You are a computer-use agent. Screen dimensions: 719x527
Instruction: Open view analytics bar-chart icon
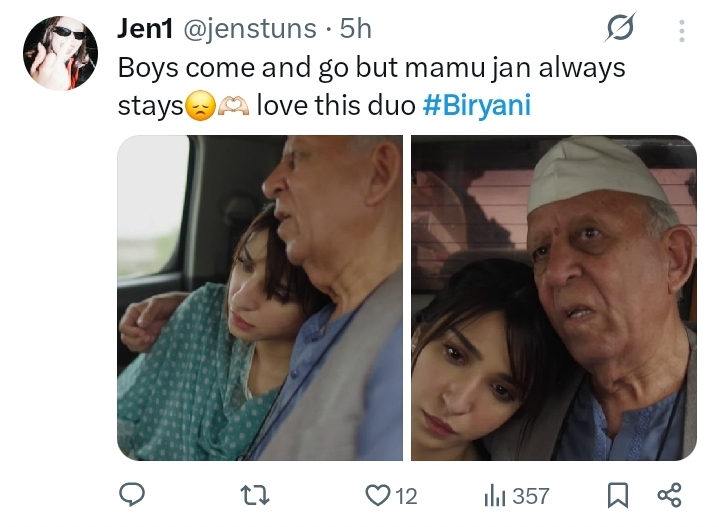(492, 495)
